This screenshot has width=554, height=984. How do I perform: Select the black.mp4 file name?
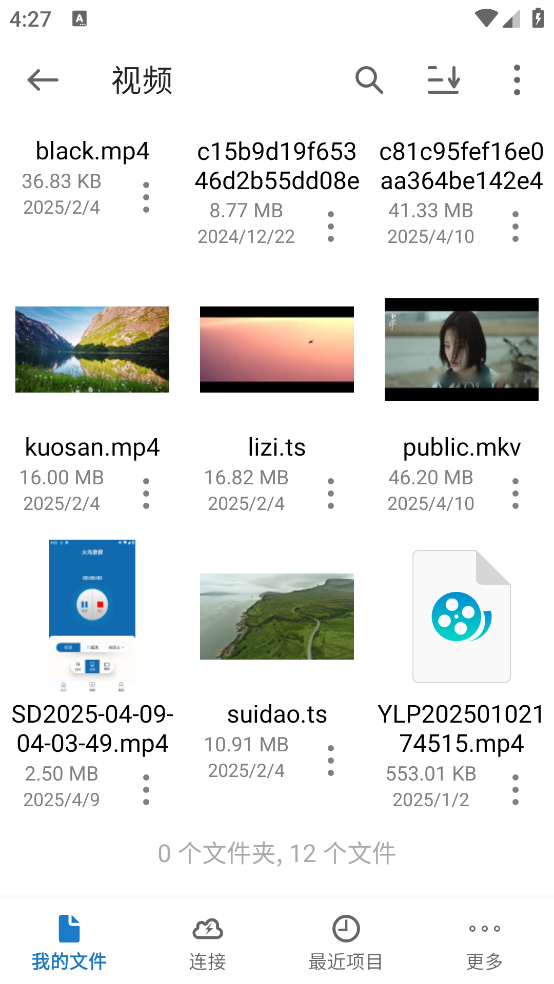pos(92,151)
